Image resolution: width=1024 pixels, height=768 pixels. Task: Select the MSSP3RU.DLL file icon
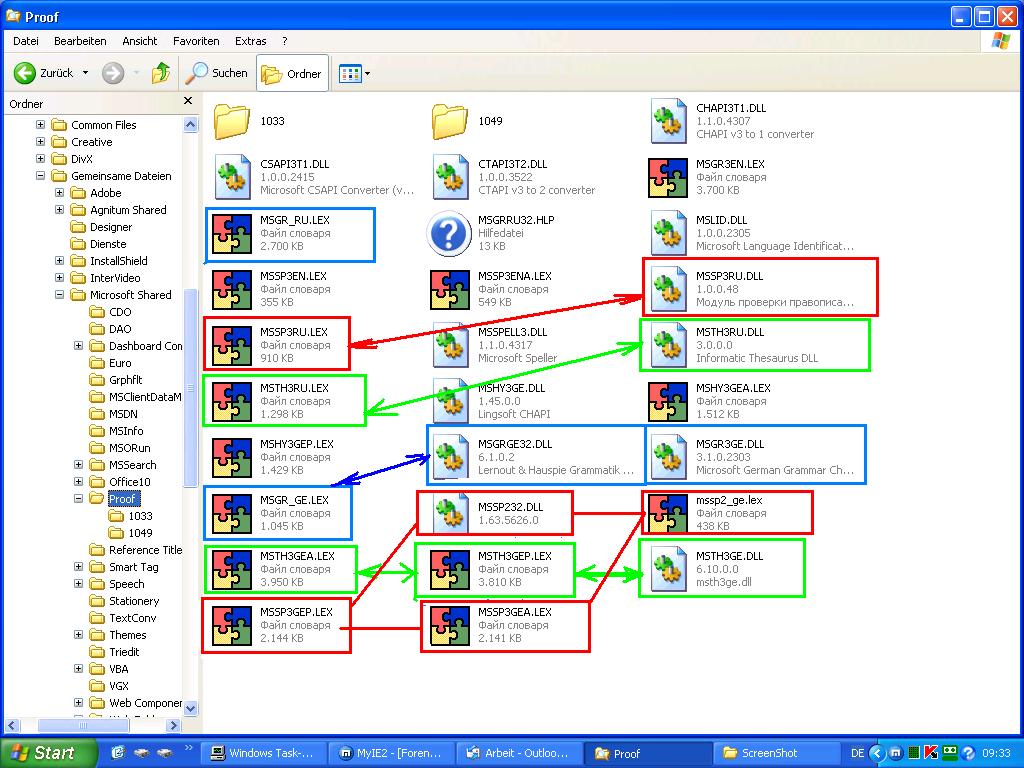pyautogui.click(x=668, y=289)
